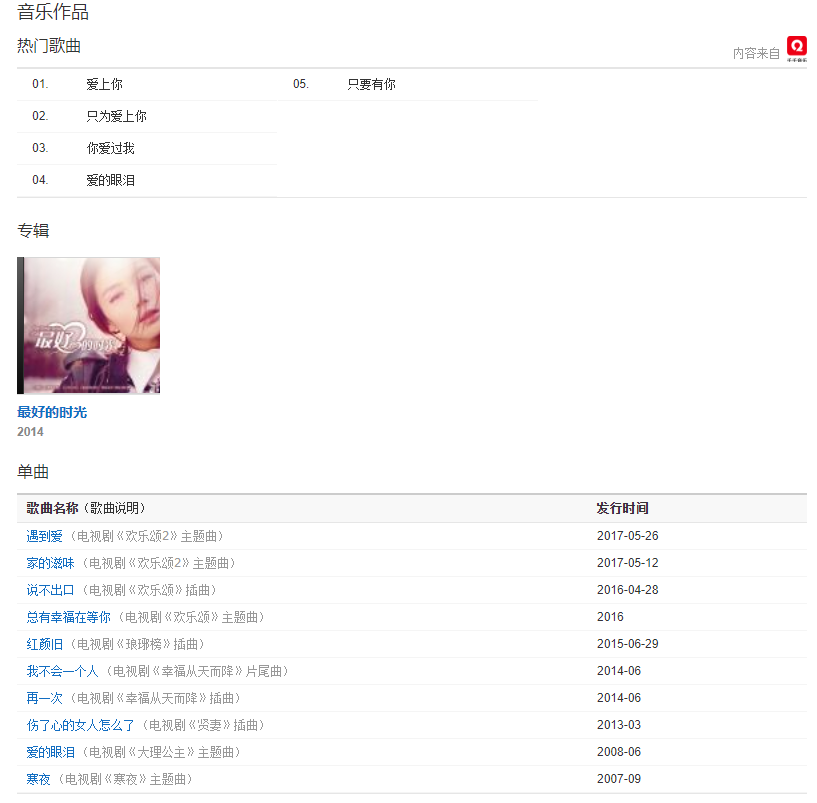The height and width of the screenshot is (803, 817).
Task: Click hot song 爱的眼泪 in list
Action: tap(110, 180)
